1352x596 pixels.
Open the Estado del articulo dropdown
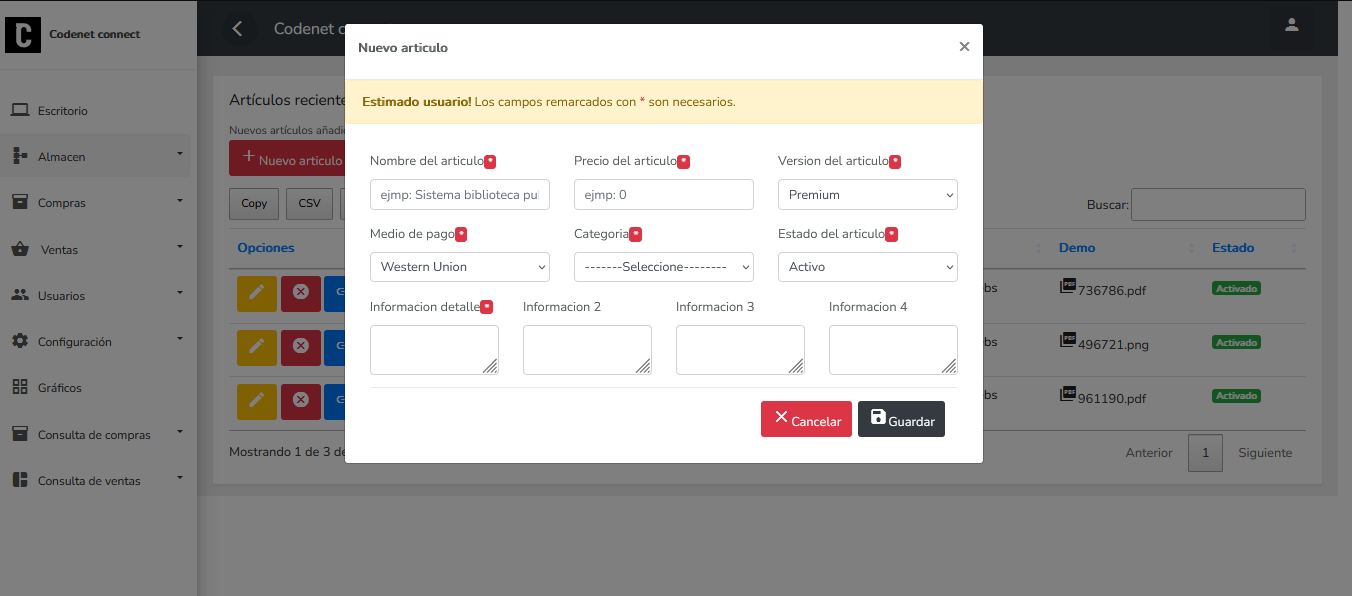[867, 267]
